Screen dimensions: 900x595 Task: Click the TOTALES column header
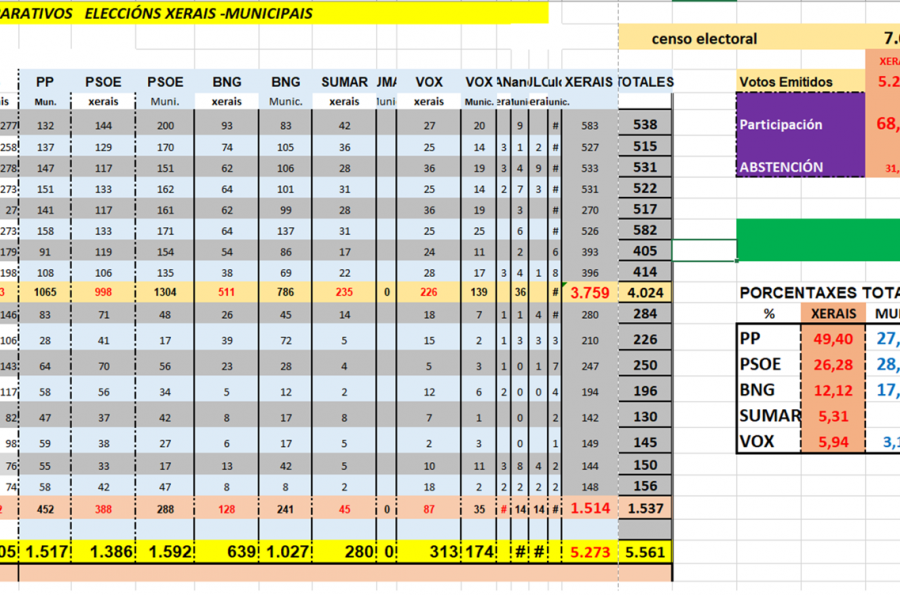(x=645, y=82)
